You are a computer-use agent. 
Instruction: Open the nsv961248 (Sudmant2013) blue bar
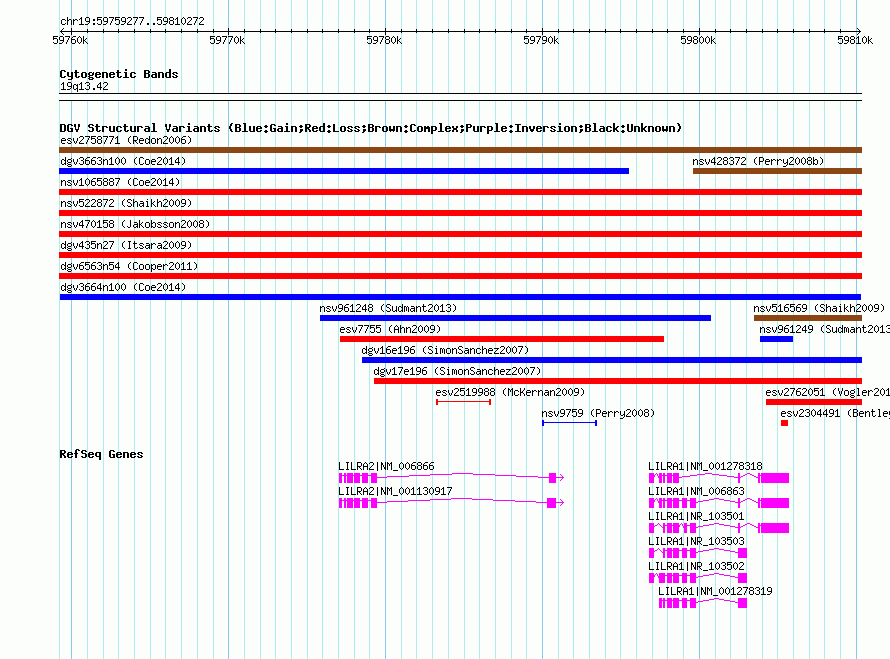click(x=515, y=318)
